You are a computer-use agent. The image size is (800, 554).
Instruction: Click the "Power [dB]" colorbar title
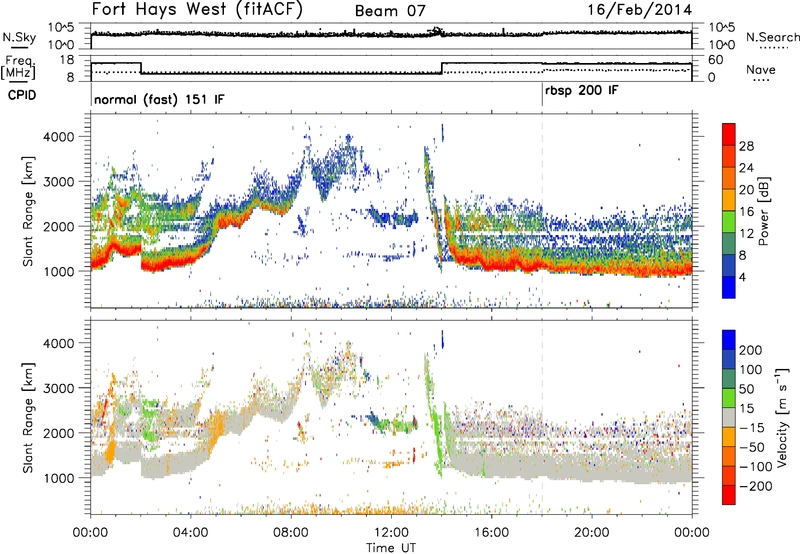coord(764,211)
